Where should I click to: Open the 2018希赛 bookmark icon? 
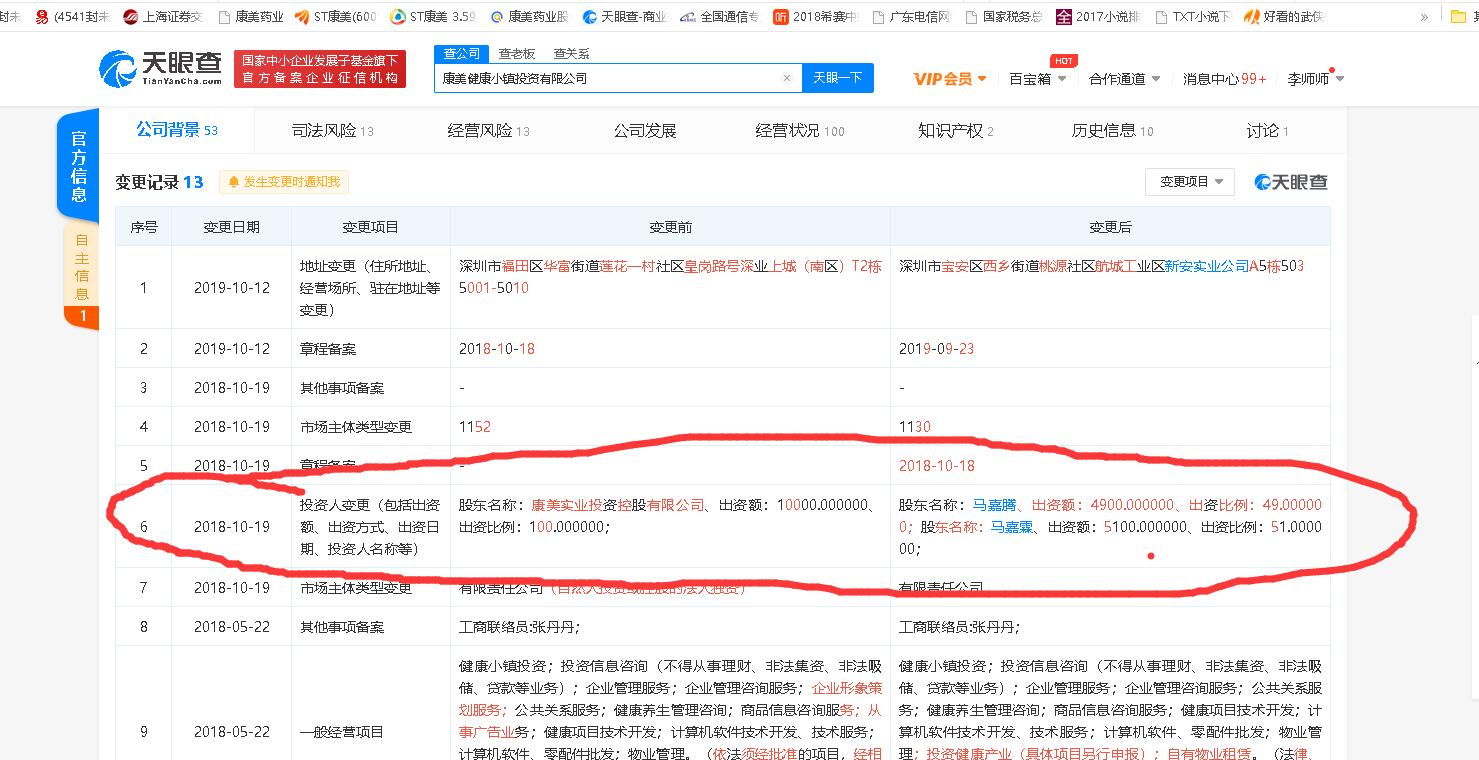(781, 17)
